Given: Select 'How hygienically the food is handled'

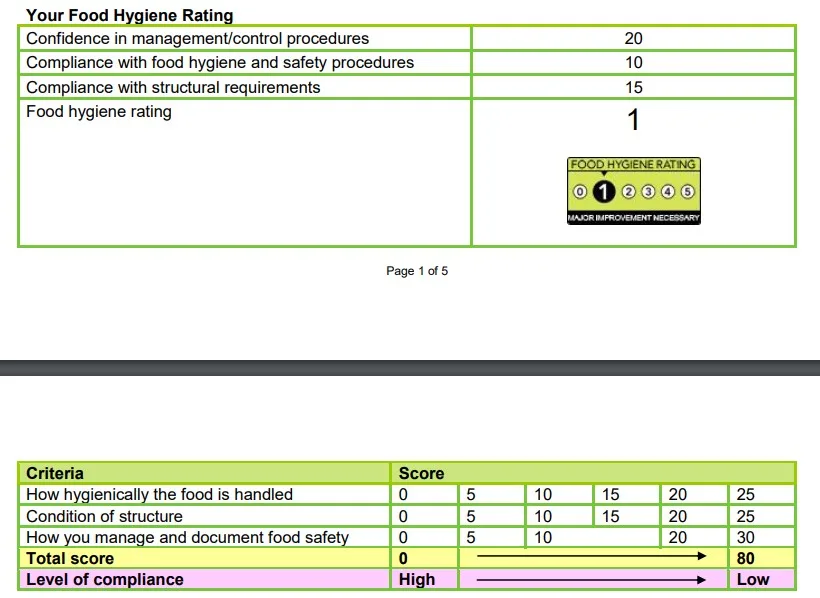Looking at the screenshot, I should click(160, 494).
